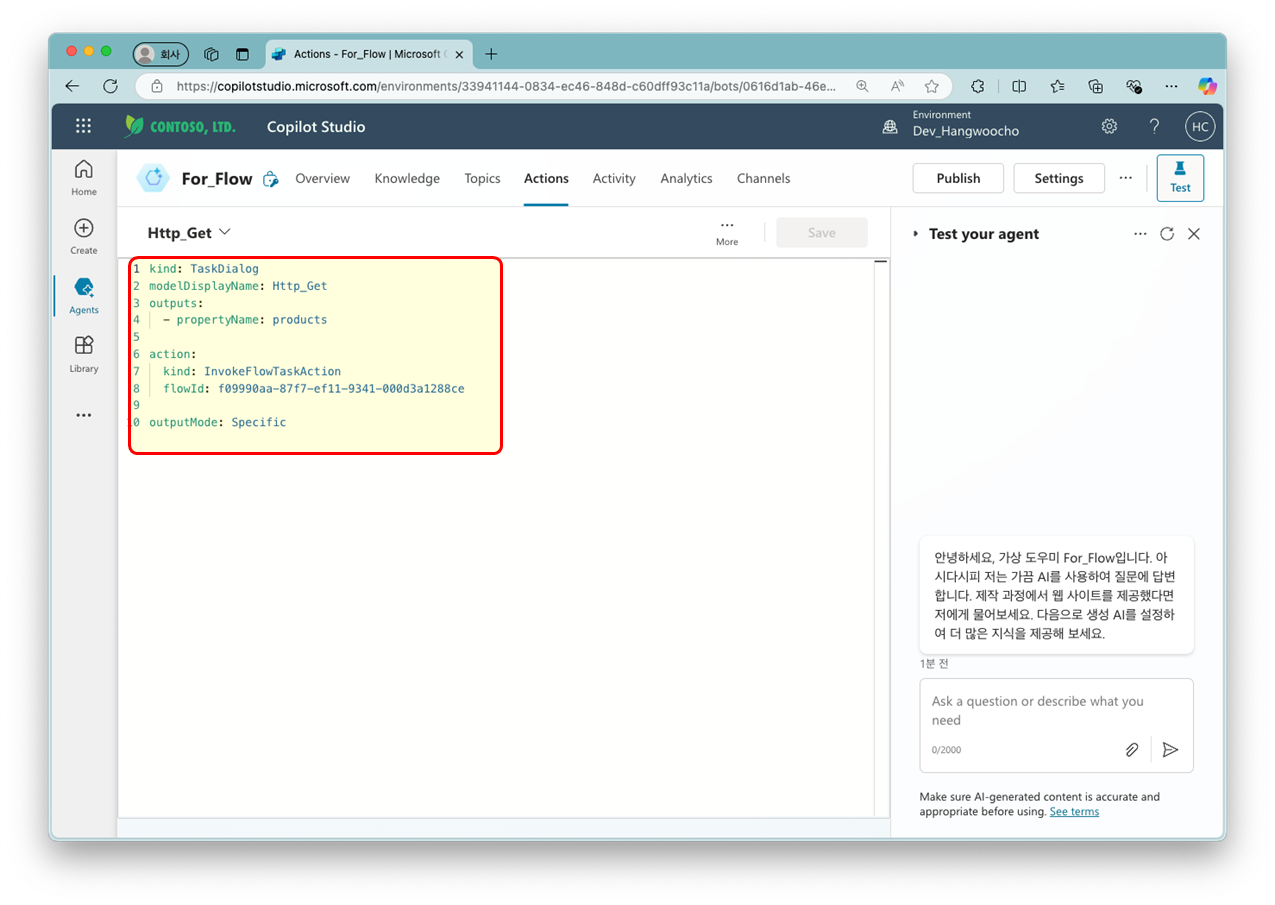Open the Favorites list in toolbar
This screenshot has width=1275, height=905.
tap(1057, 86)
